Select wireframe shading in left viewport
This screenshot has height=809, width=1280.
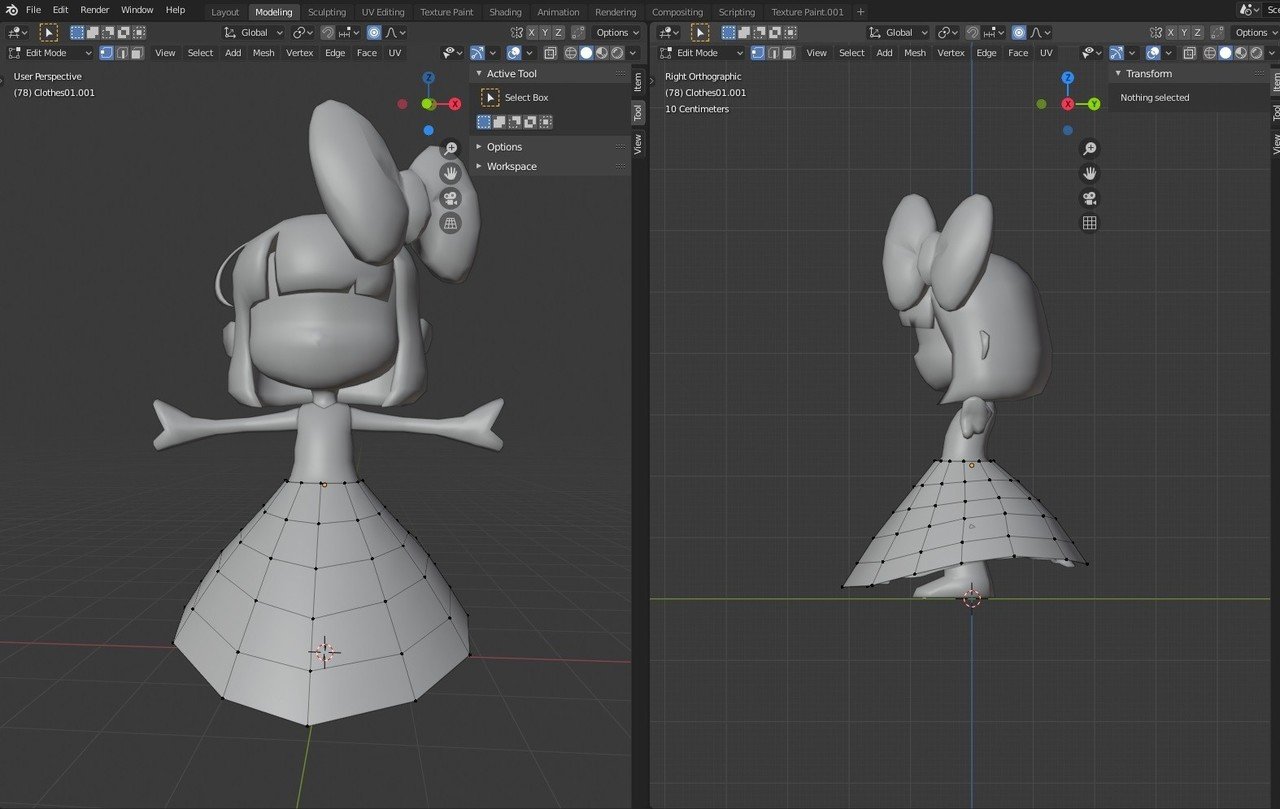coord(571,53)
